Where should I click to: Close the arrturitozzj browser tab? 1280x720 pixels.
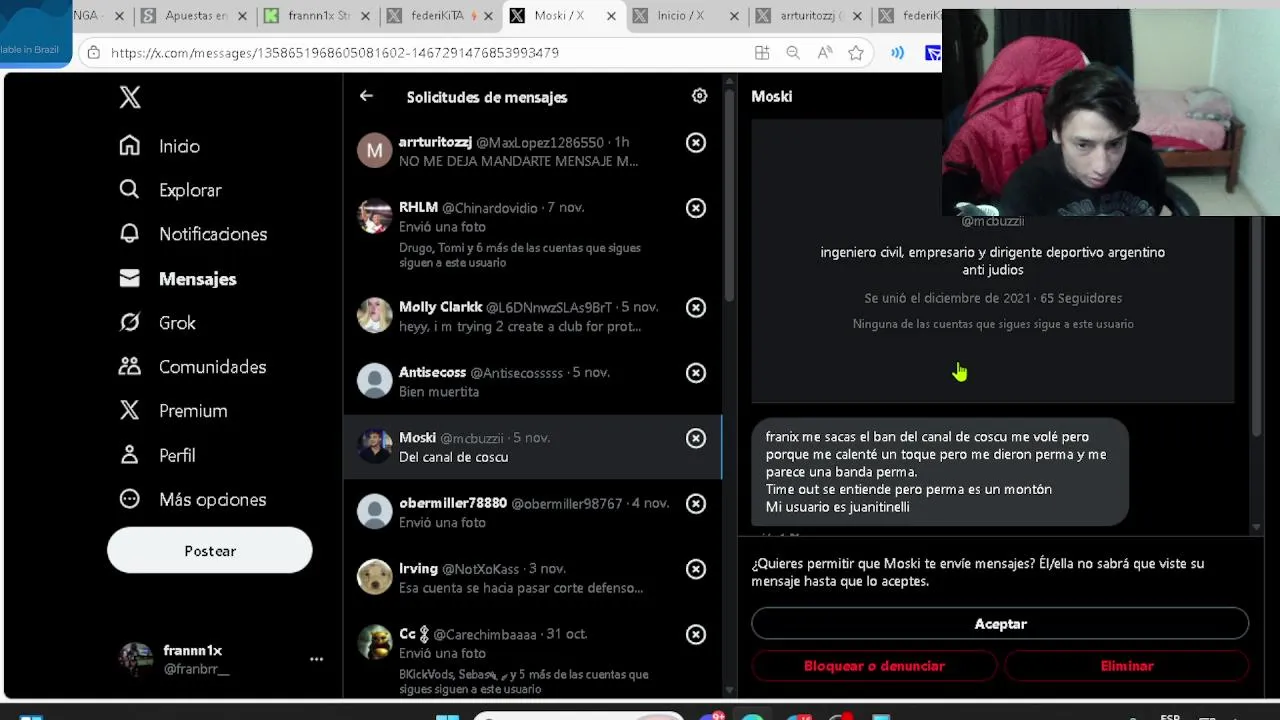pyautogui.click(x=857, y=16)
